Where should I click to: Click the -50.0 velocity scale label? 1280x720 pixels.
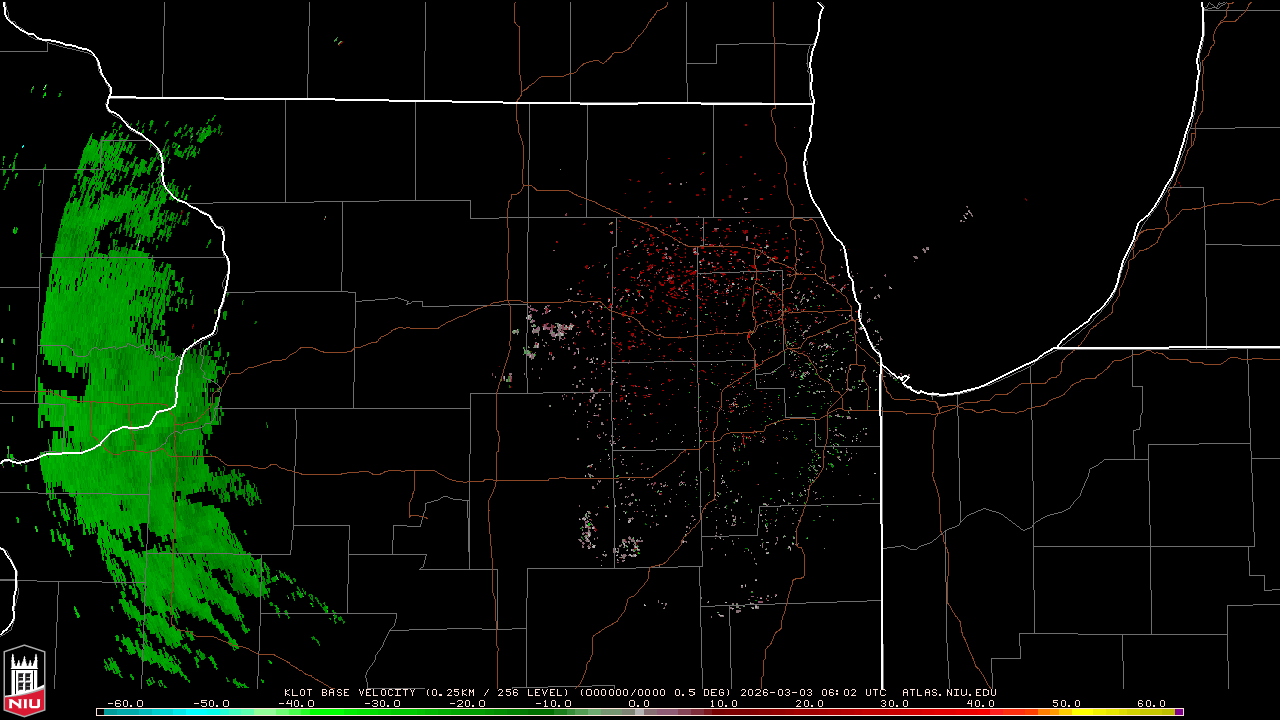[210, 703]
